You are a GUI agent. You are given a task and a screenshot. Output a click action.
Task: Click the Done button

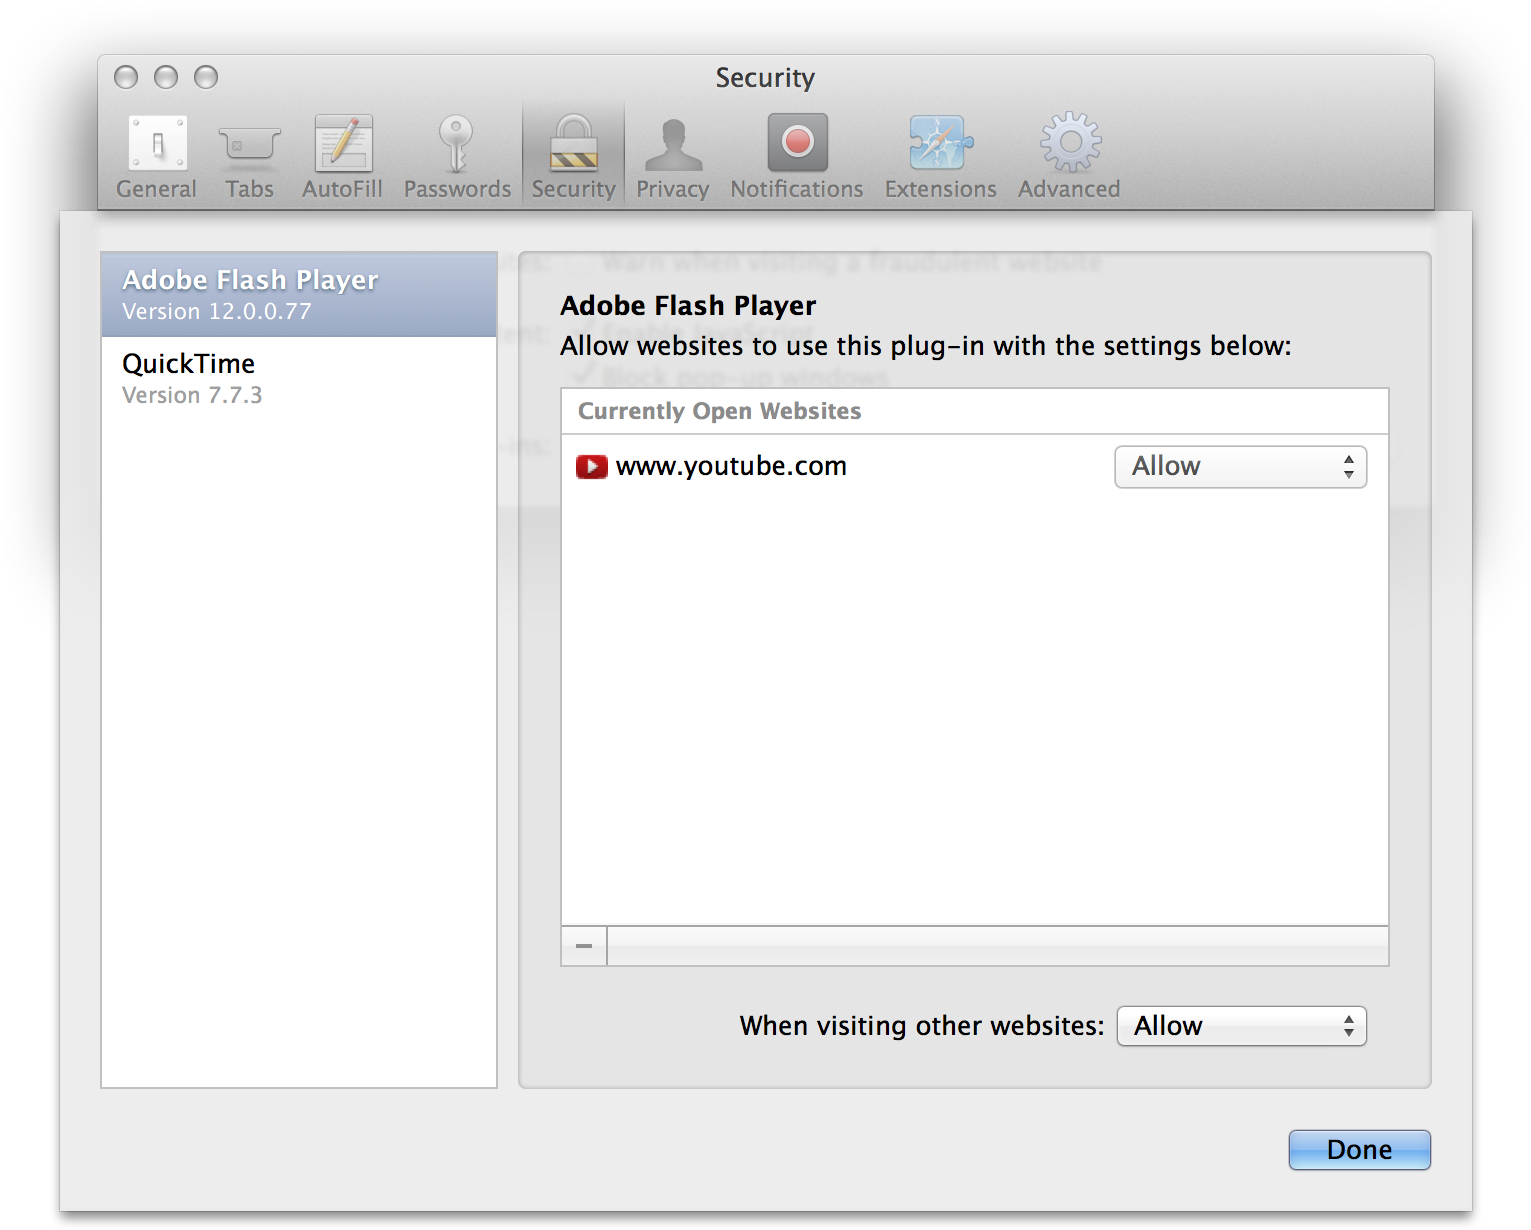[x=1359, y=1150]
